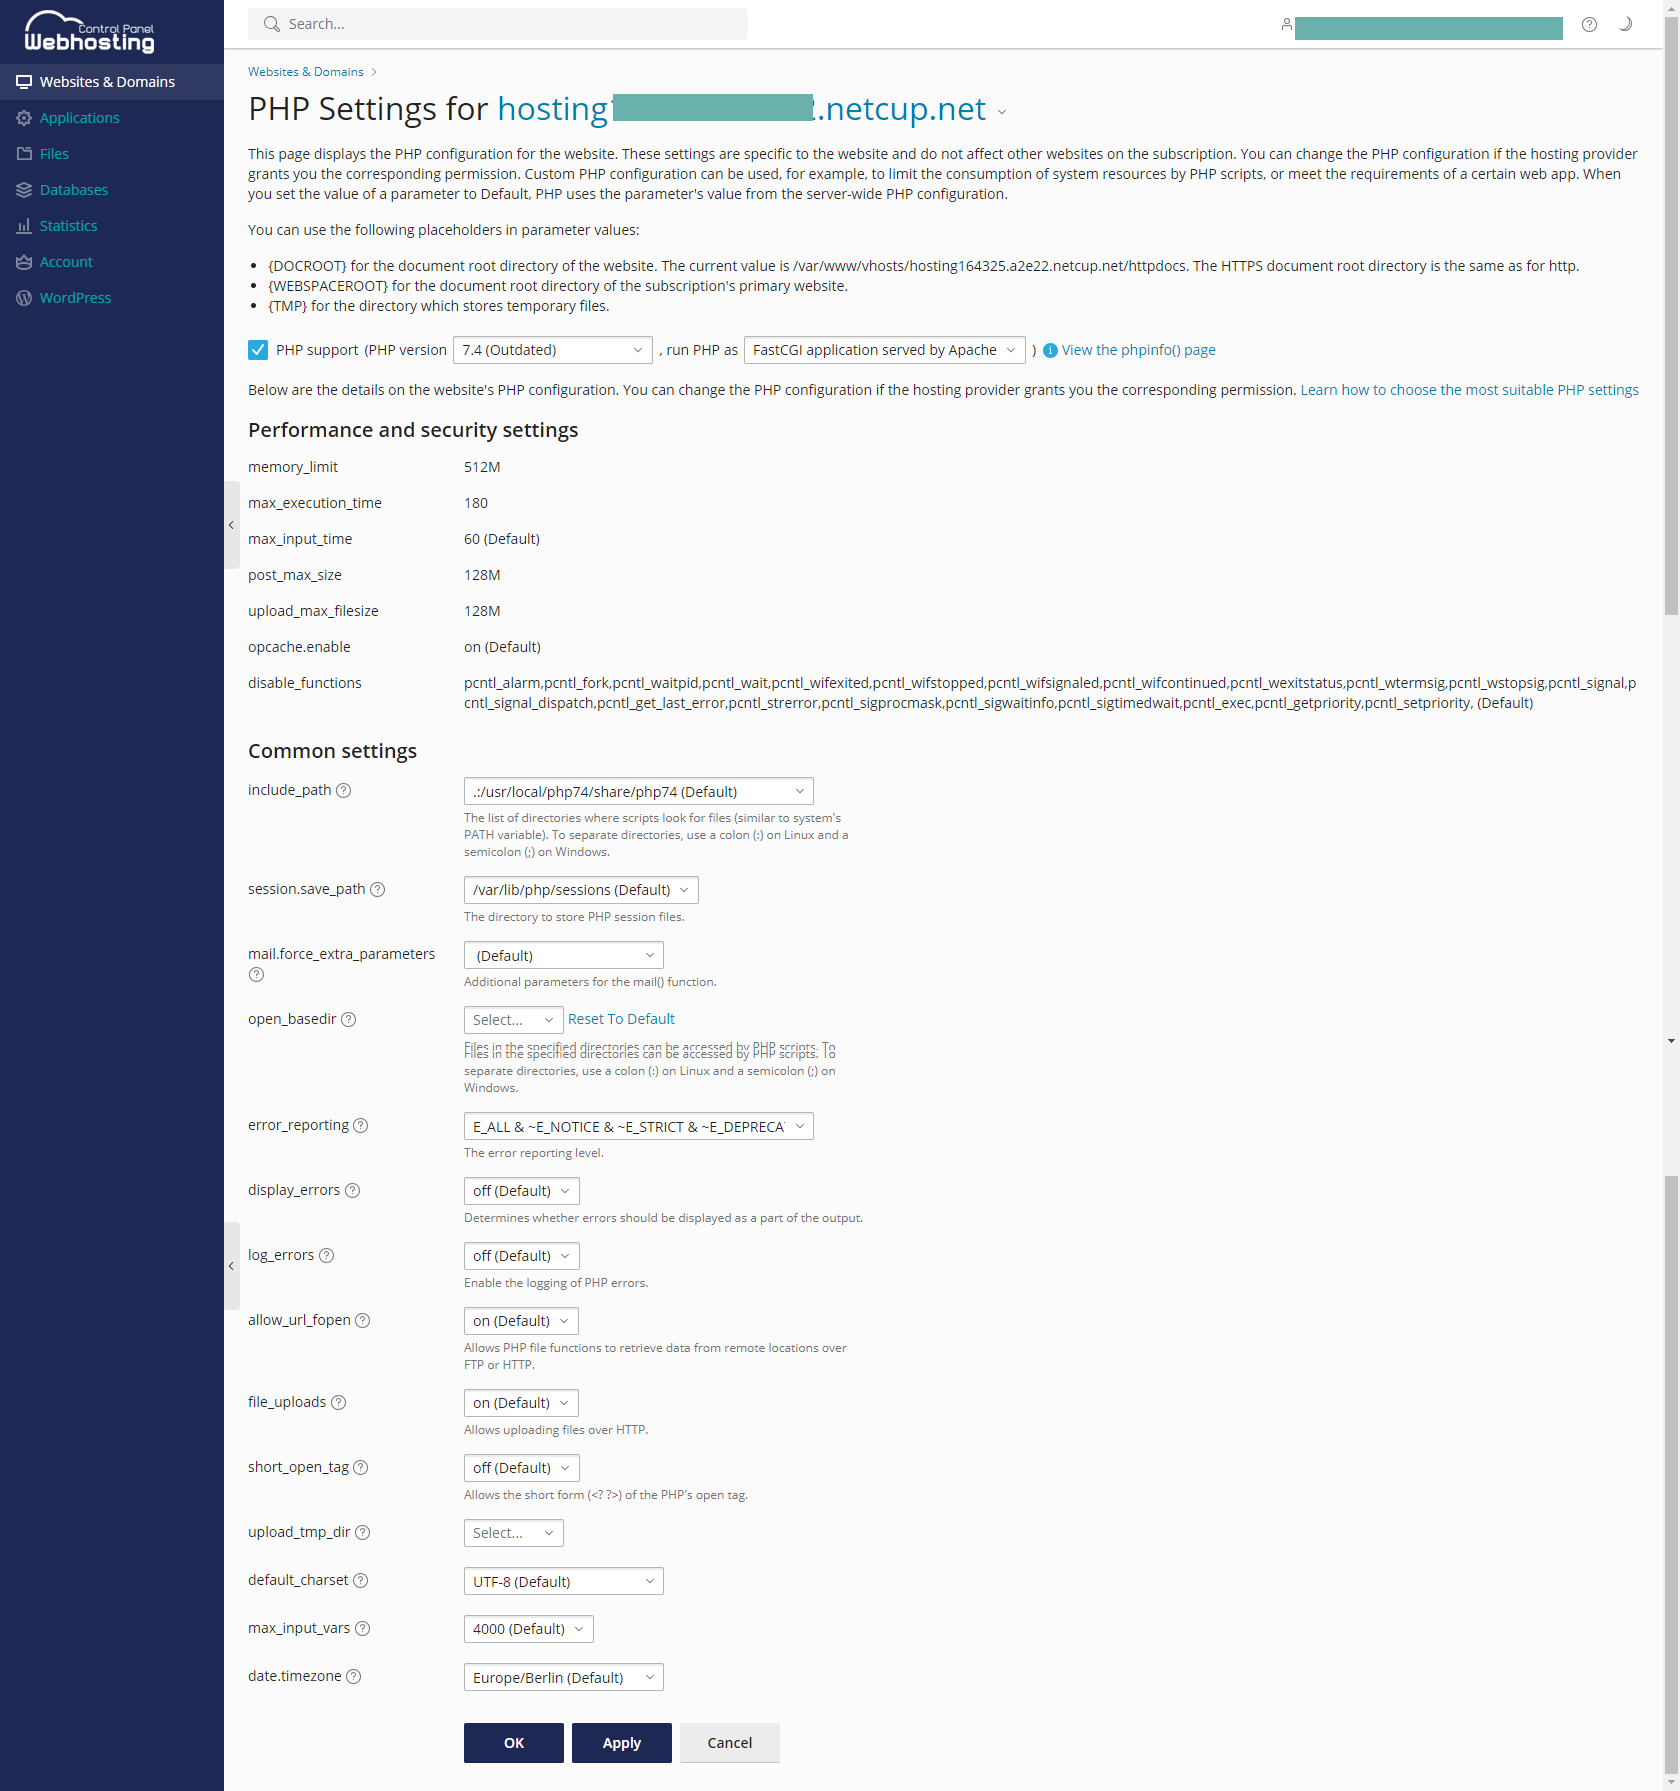
Task: Open the help question mark icon in header
Action: [x=1589, y=24]
